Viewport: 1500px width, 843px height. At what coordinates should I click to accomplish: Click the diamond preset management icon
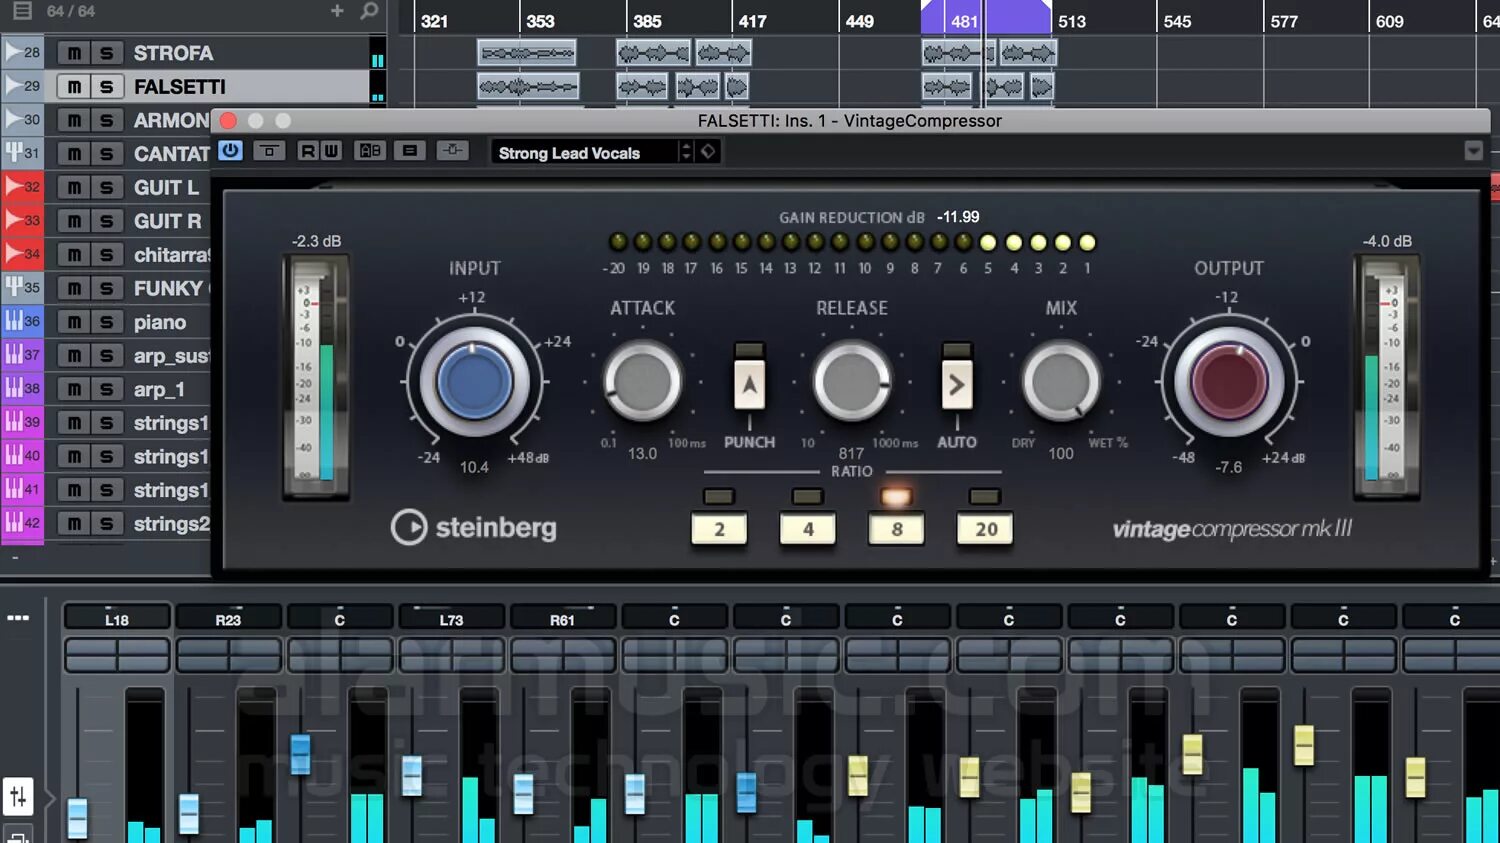708,152
